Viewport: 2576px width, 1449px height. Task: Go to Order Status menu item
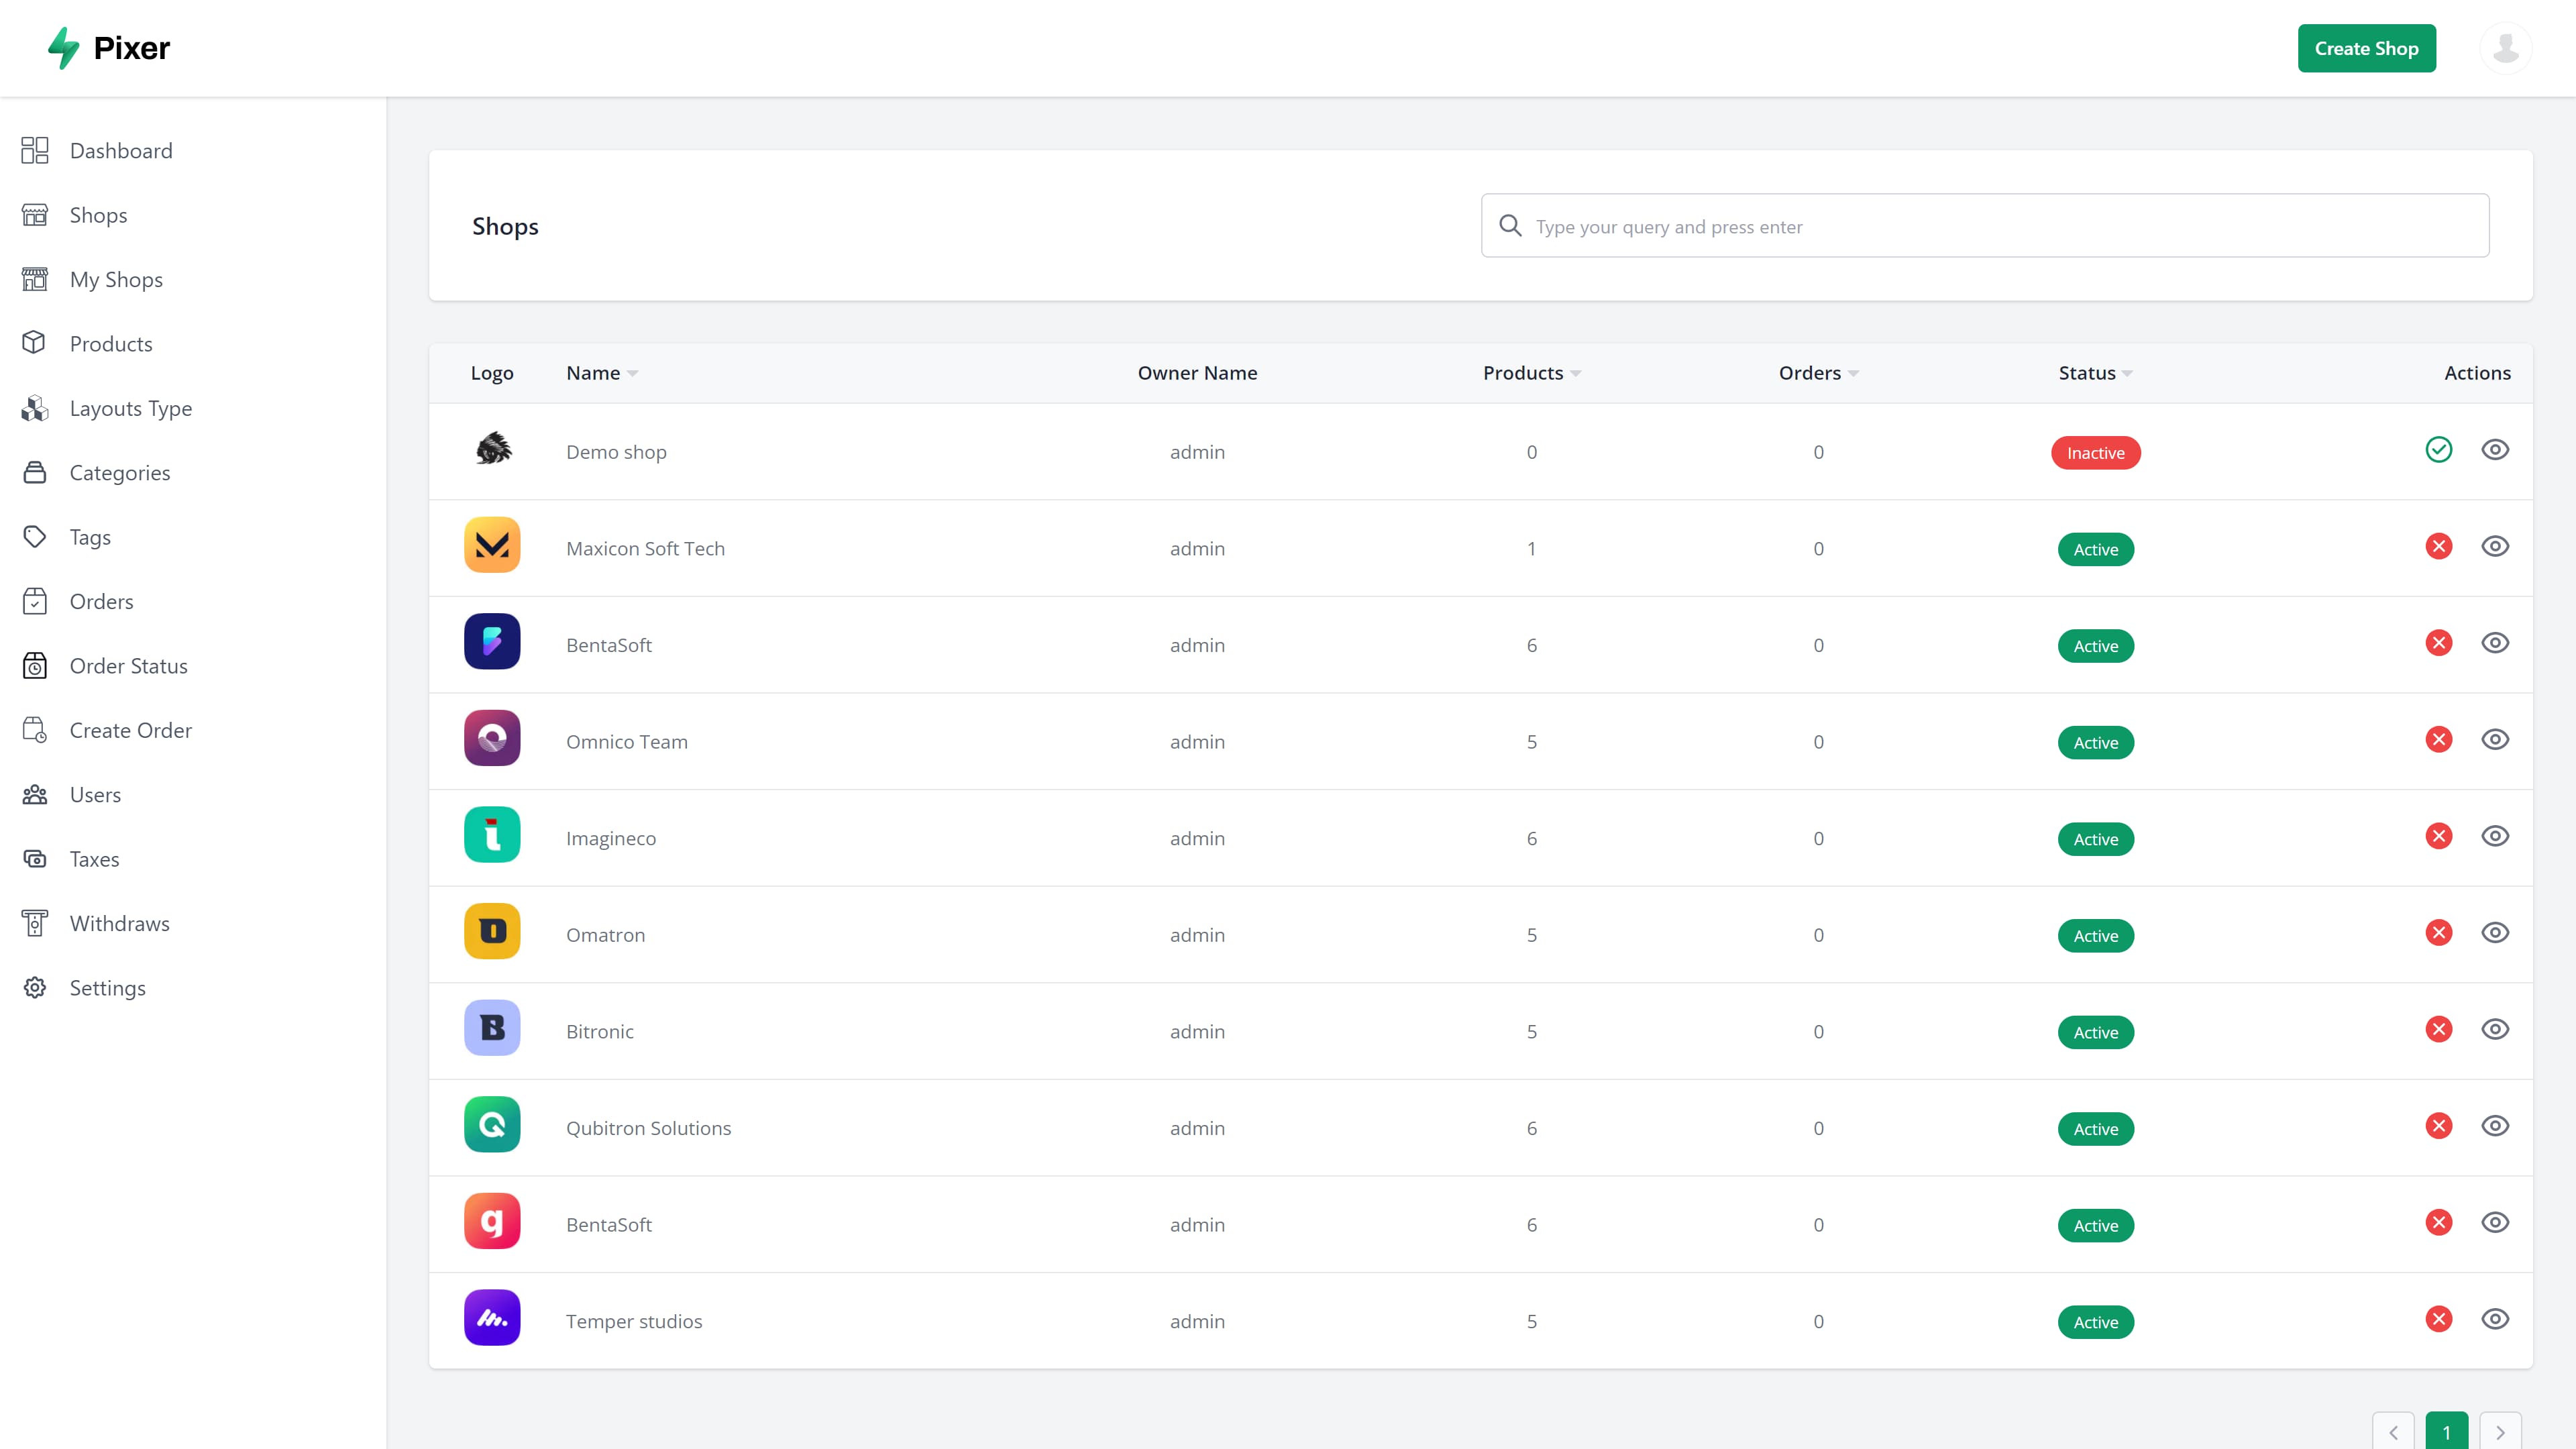[x=128, y=666]
